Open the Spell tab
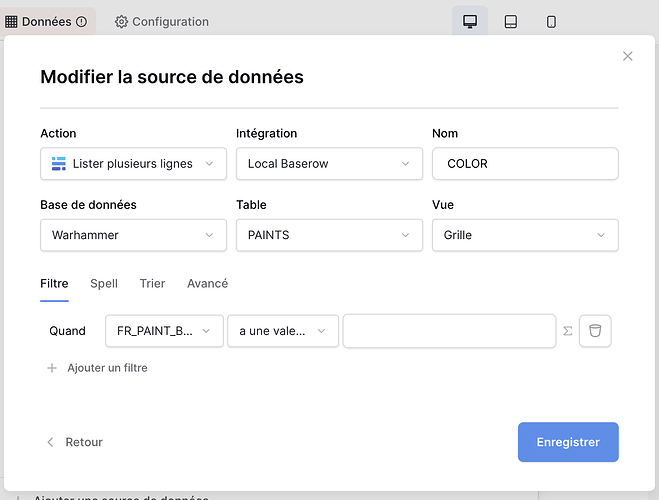The height and width of the screenshot is (500, 659). click(x=104, y=284)
